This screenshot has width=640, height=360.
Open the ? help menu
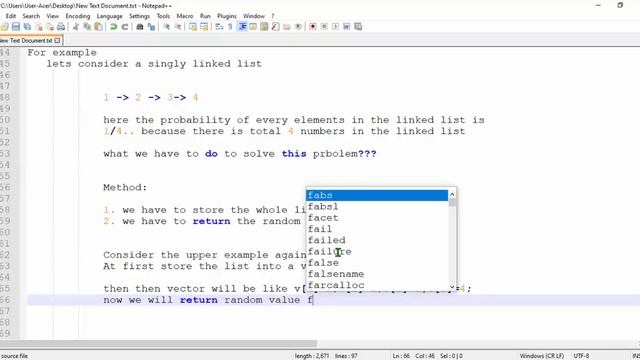click(273, 16)
